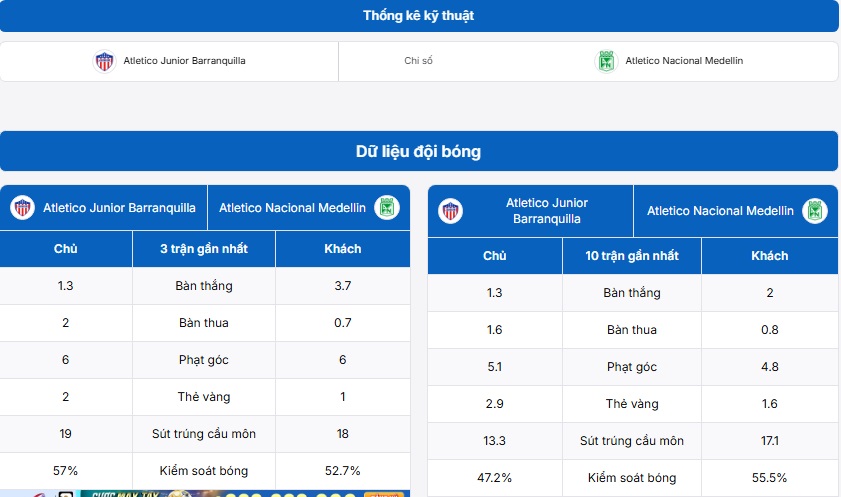
Task: Click the away goals value 3.7
Action: click(343, 286)
